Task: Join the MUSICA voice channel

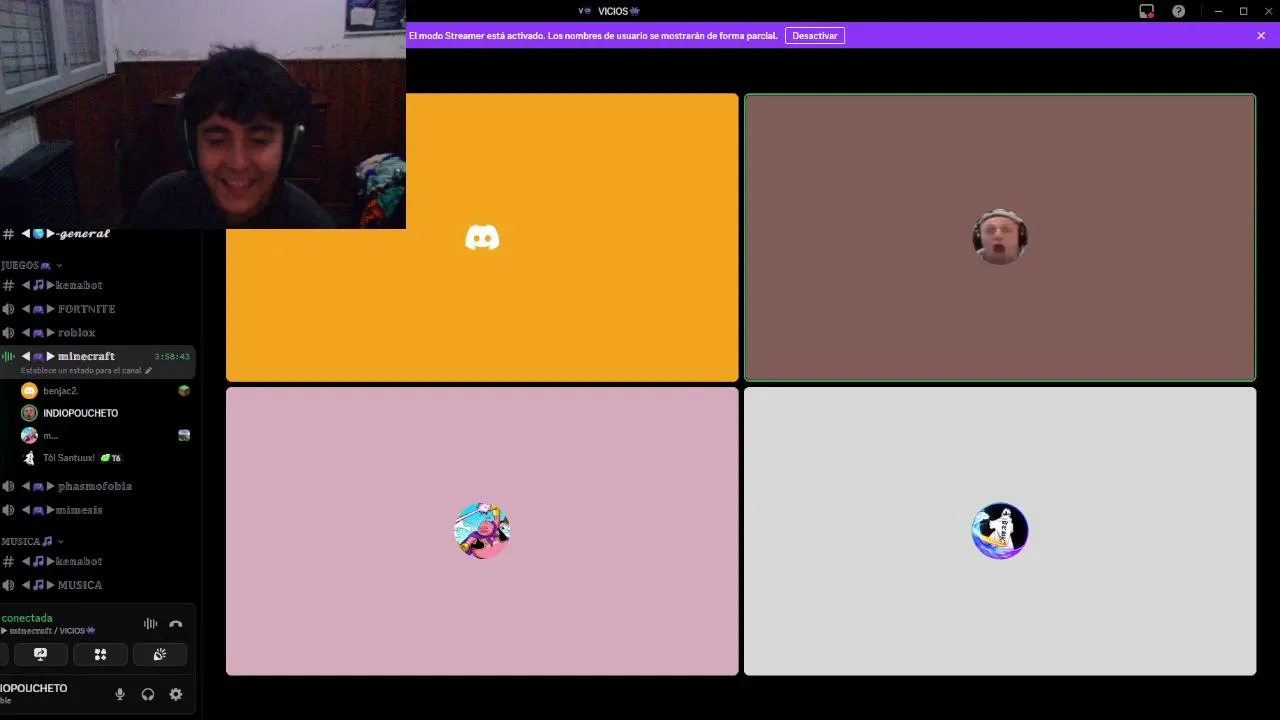Action: 98,585
